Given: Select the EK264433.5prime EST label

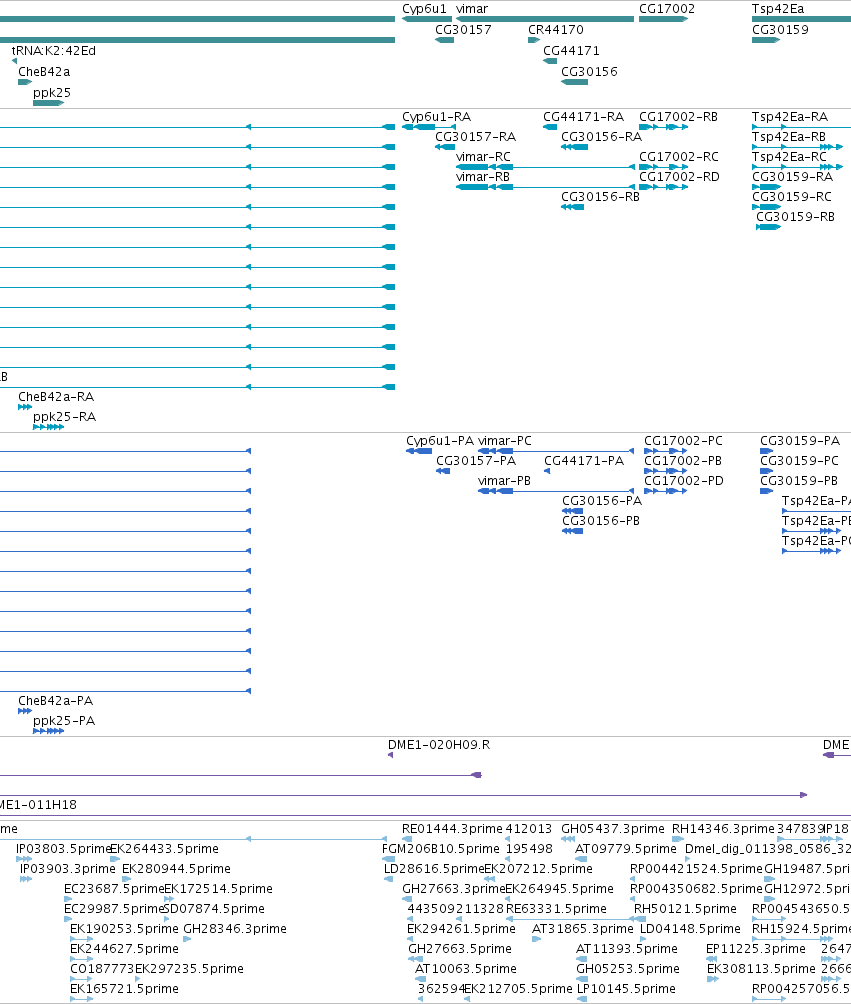Looking at the screenshot, I should click(x=165, y=849).
